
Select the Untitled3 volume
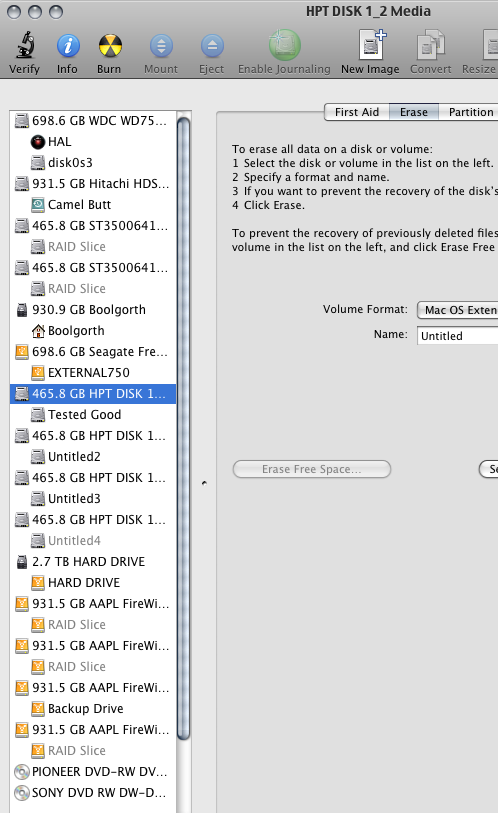tap(93, 498)
